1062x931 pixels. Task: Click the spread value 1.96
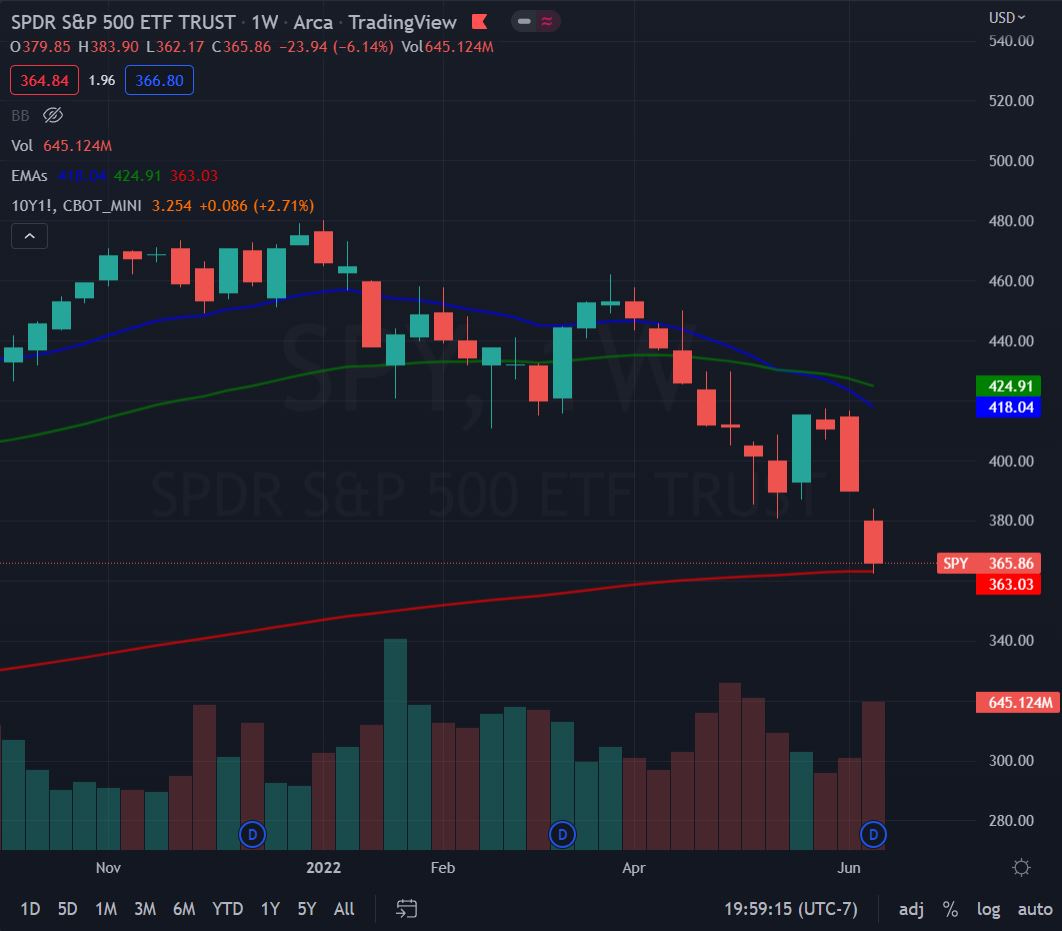[x=102, y=81]
